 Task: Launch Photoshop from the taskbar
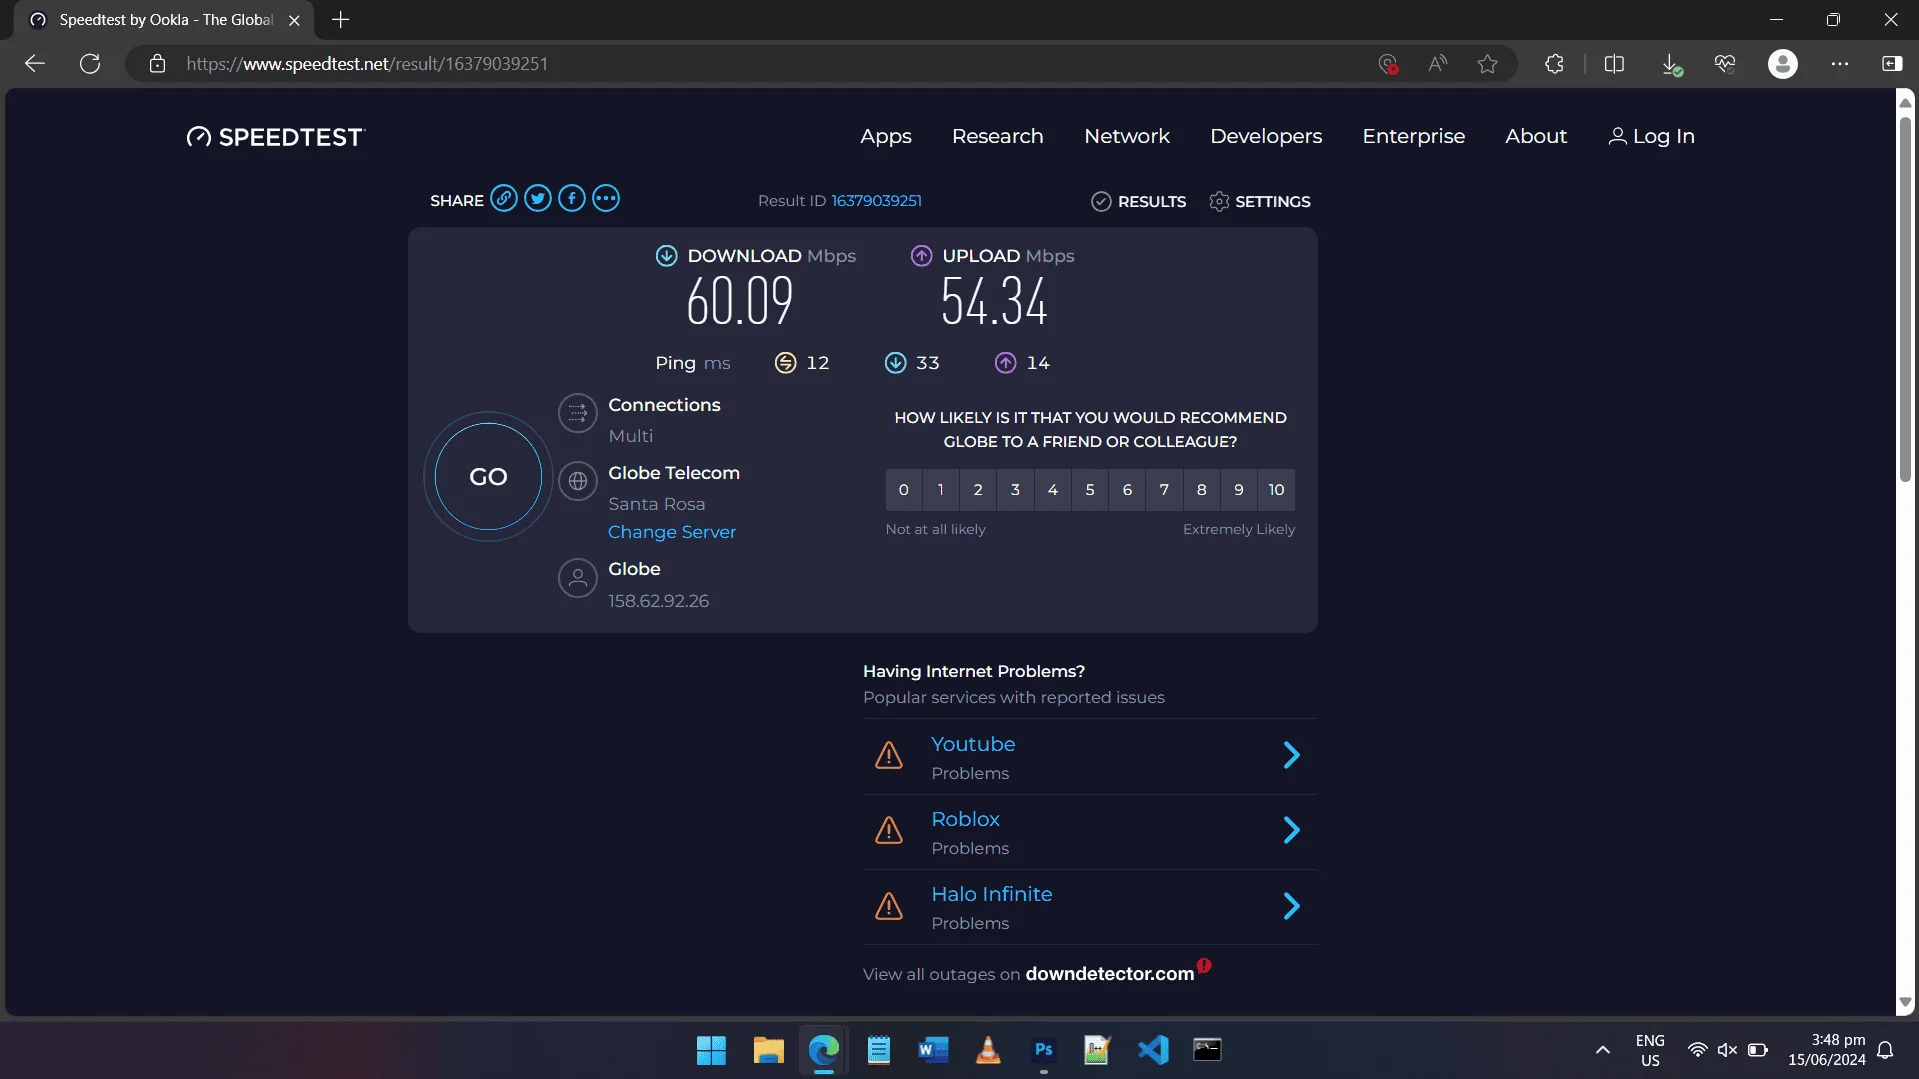(1043, 1050)
